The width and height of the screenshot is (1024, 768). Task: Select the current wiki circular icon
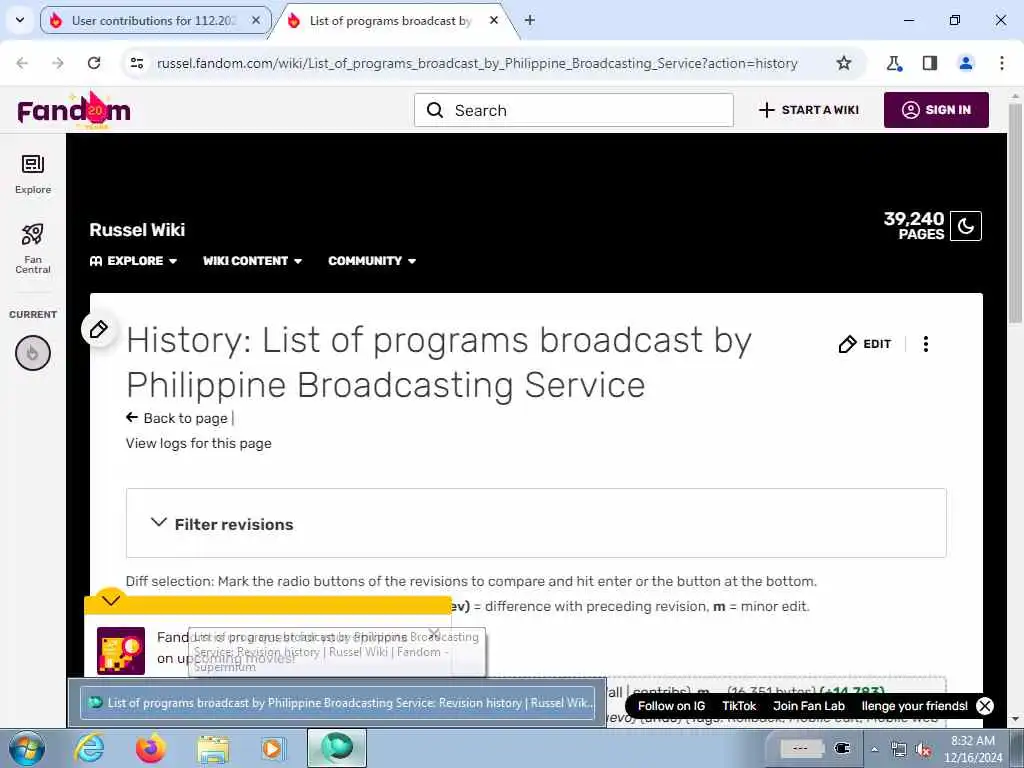click(33, 353)
